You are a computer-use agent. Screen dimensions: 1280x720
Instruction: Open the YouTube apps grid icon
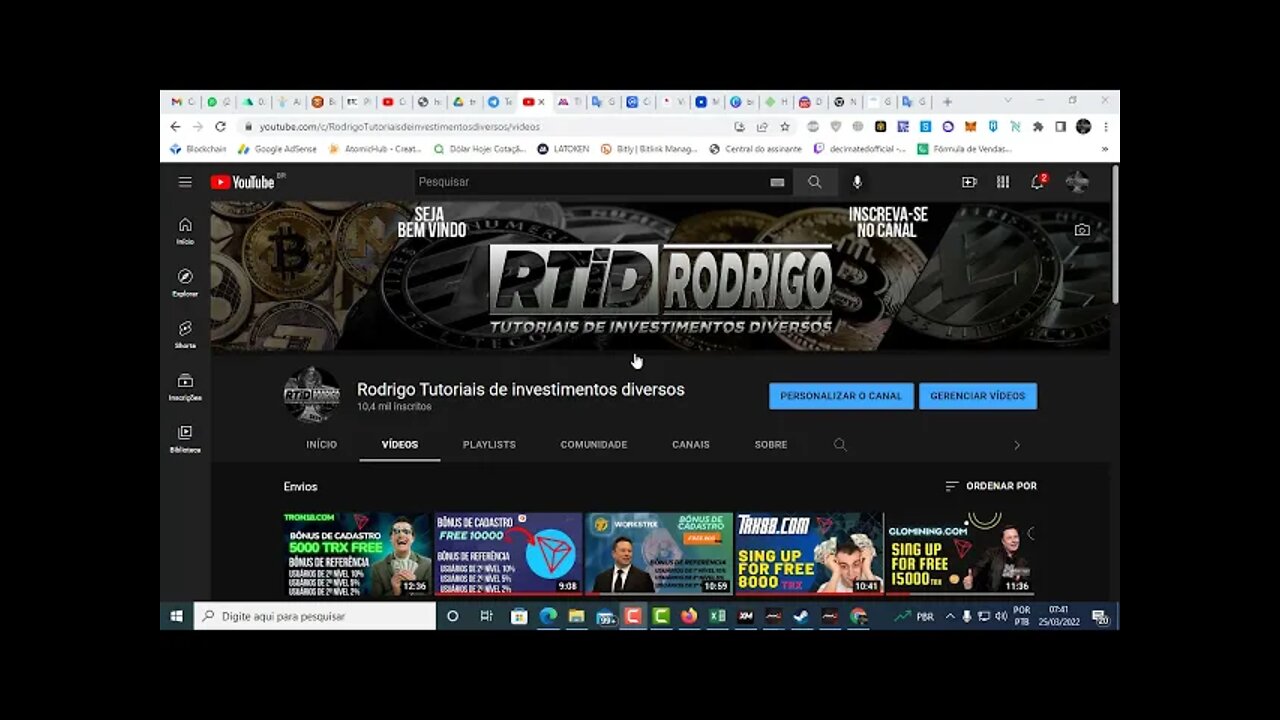tap(1003, 182)
